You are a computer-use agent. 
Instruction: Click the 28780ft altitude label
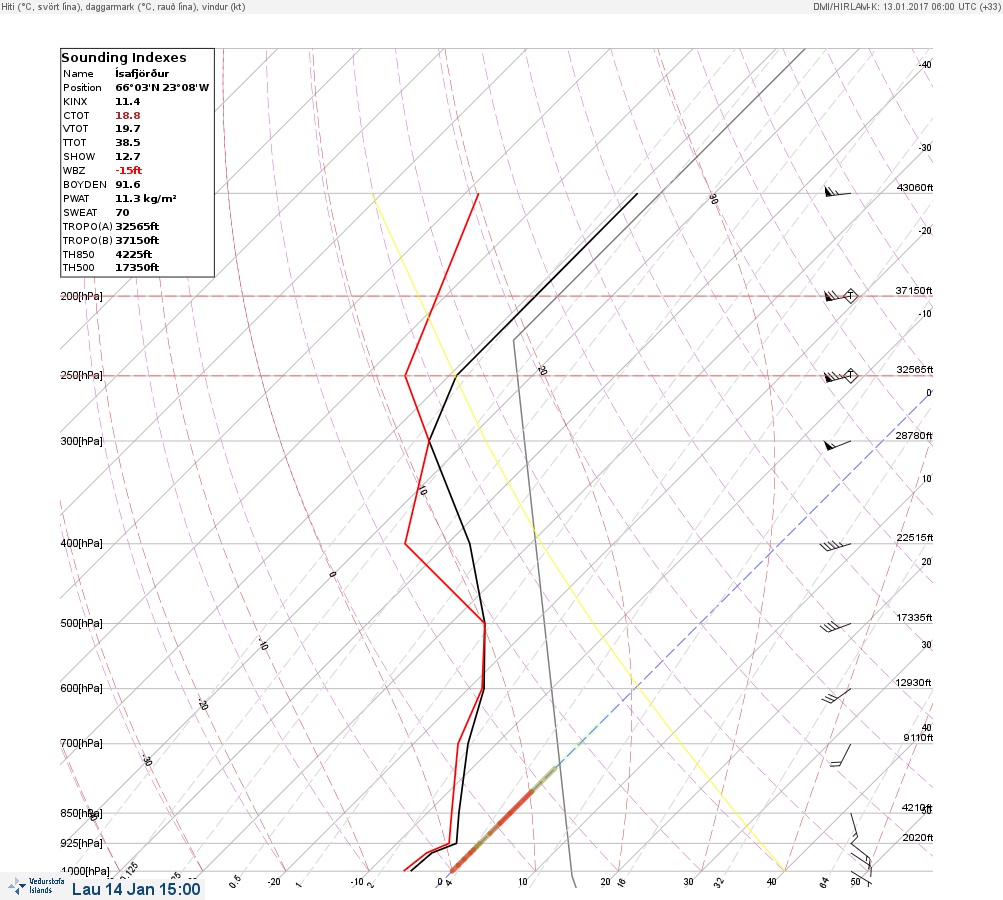coord(913,436)
